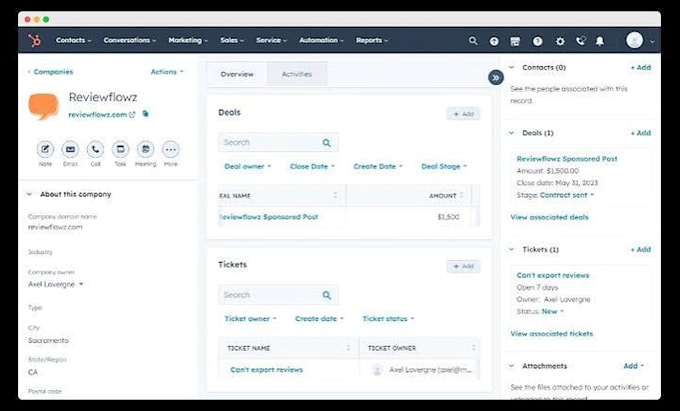Change company owner Axel Lovergne dropdown
Screen dimensions: 680x411
(x=56, y=284)
